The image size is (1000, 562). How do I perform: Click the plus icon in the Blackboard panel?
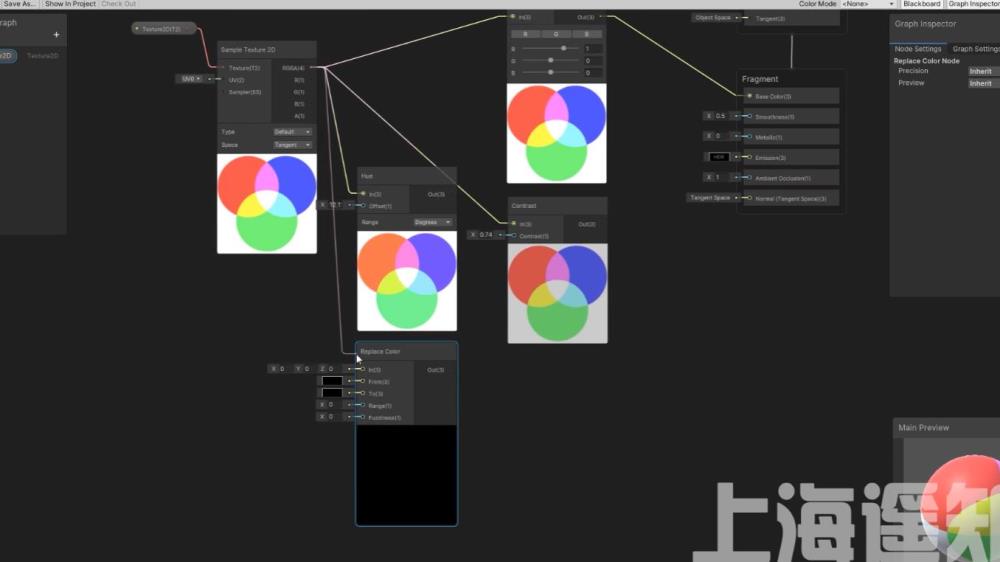point(56,35)
